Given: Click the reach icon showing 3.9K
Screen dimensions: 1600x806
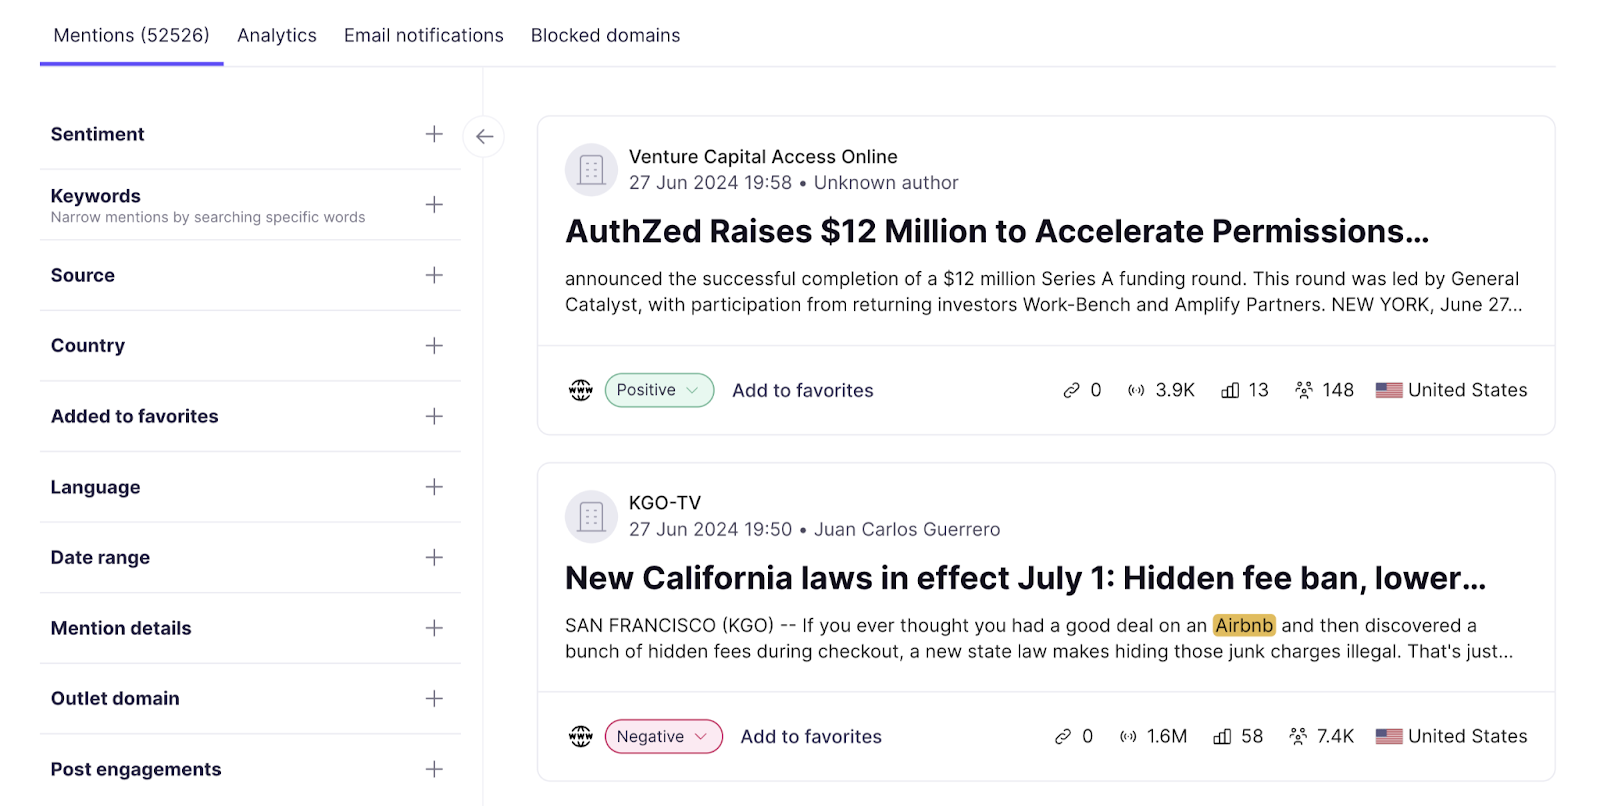Looking at the screenshot, I should click(x=1137, y=390).
